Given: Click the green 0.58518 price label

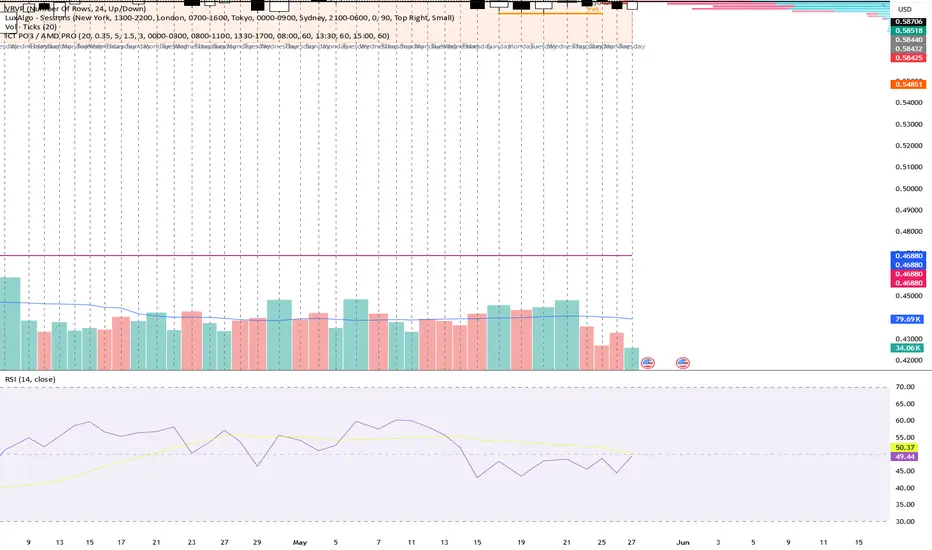Looking at the screenshot, I should 908,30.
